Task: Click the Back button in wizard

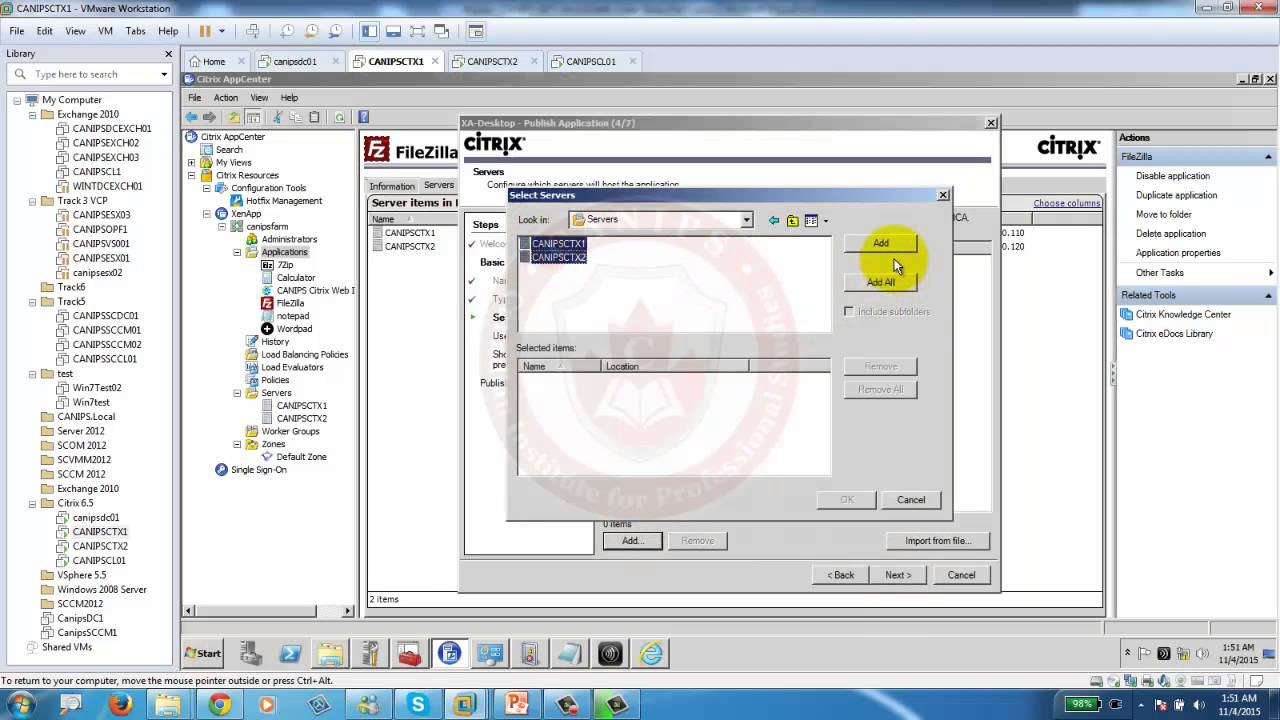Action: click(x=840, y=575)
